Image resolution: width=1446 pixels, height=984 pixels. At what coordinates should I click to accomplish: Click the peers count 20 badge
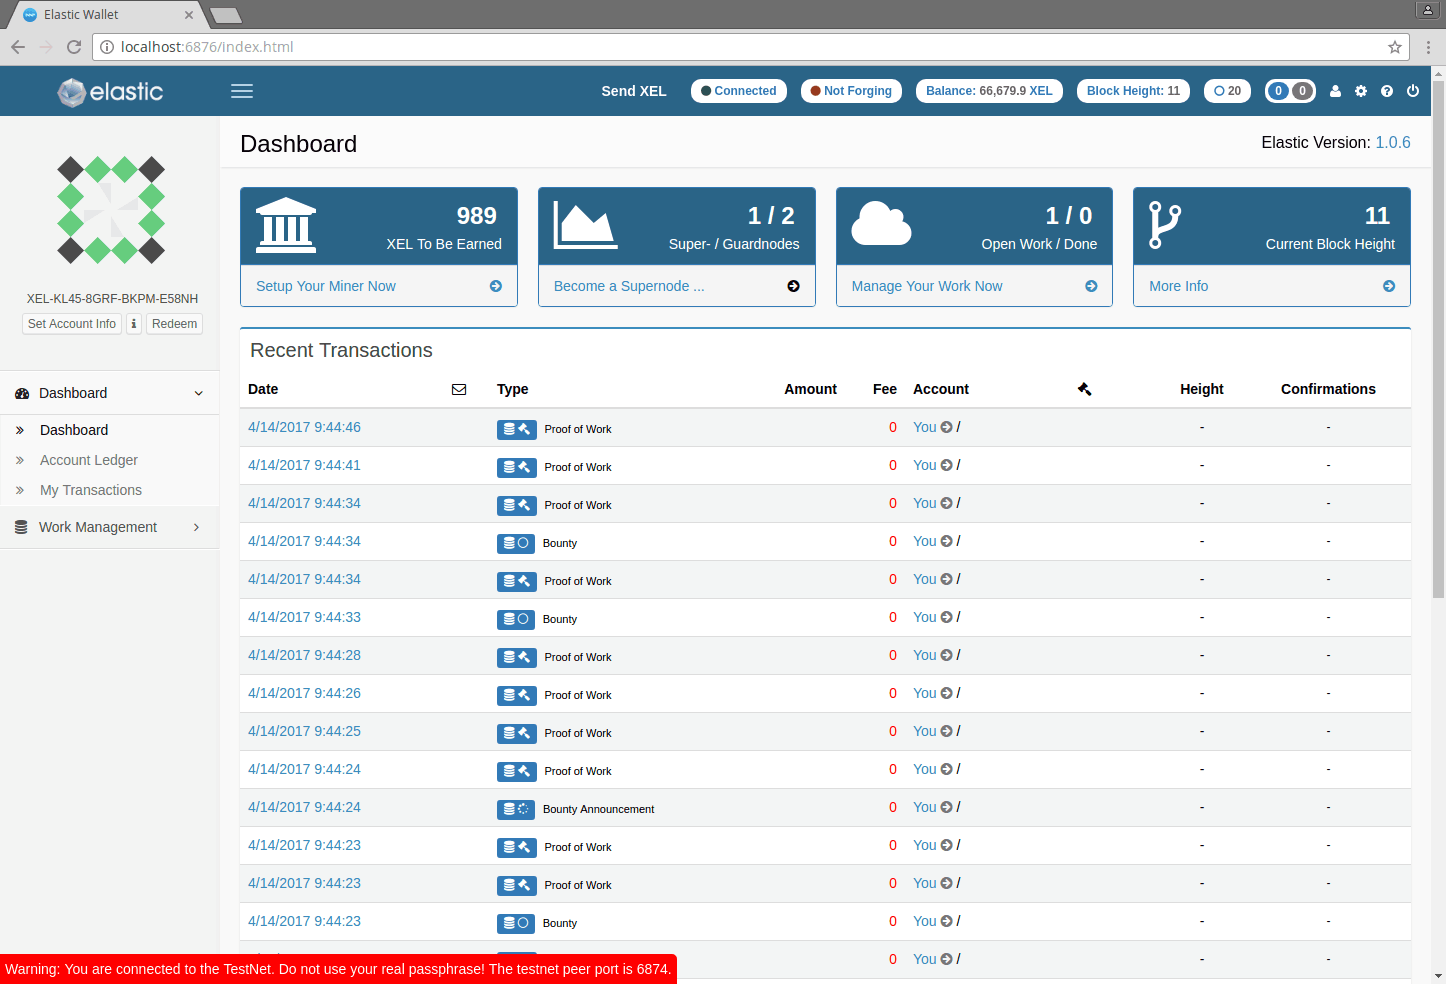[1227, 91]
